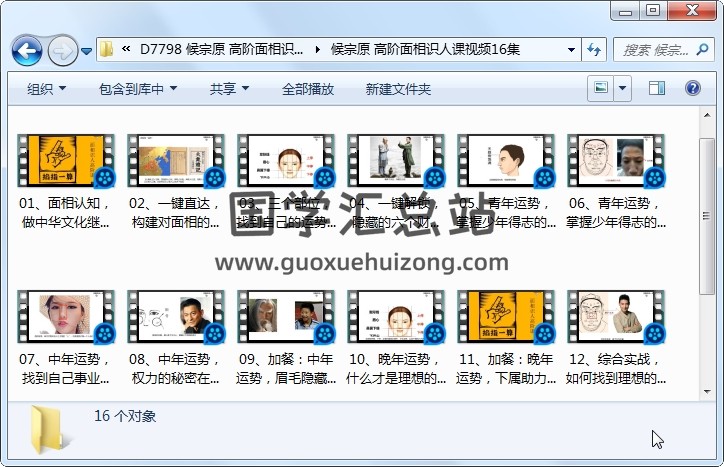The image size is (724, 467).
Task: Expand the view options dropdown arrow
Action: pos(623,89)
